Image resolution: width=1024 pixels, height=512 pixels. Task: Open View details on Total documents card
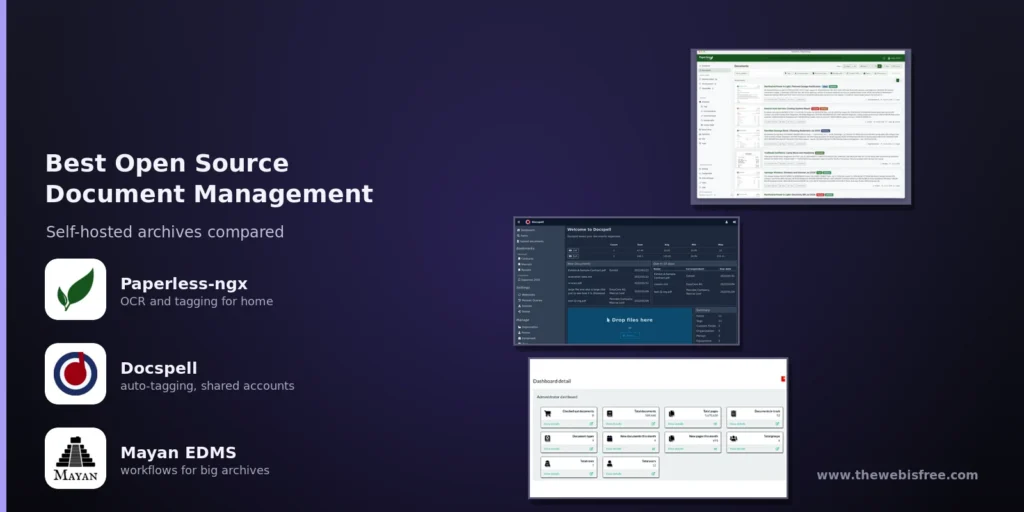[x=614, y=424]
